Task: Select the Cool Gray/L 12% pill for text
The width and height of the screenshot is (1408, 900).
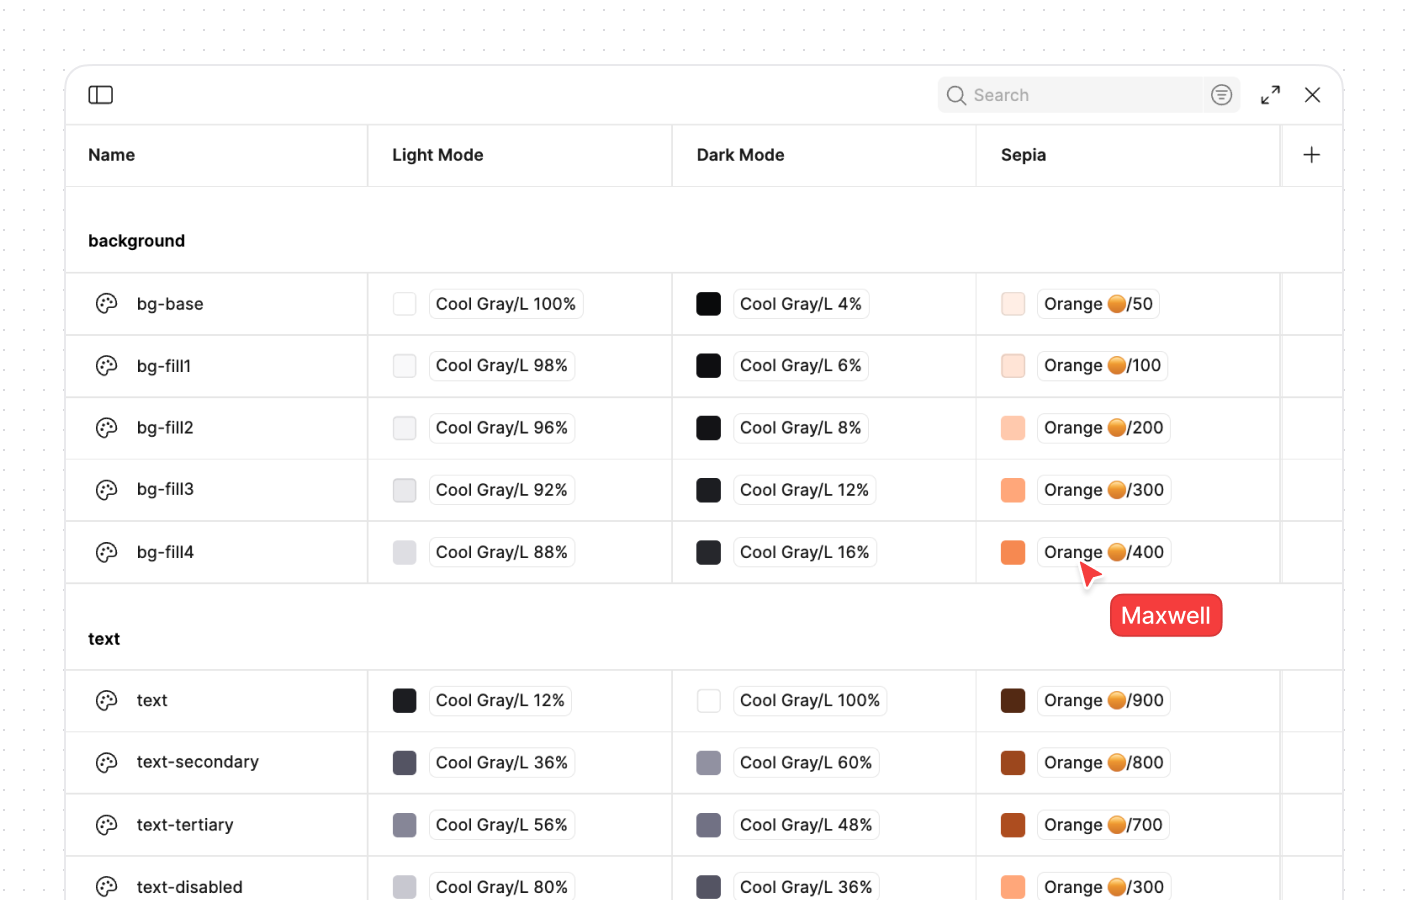Action: [500, 700]
